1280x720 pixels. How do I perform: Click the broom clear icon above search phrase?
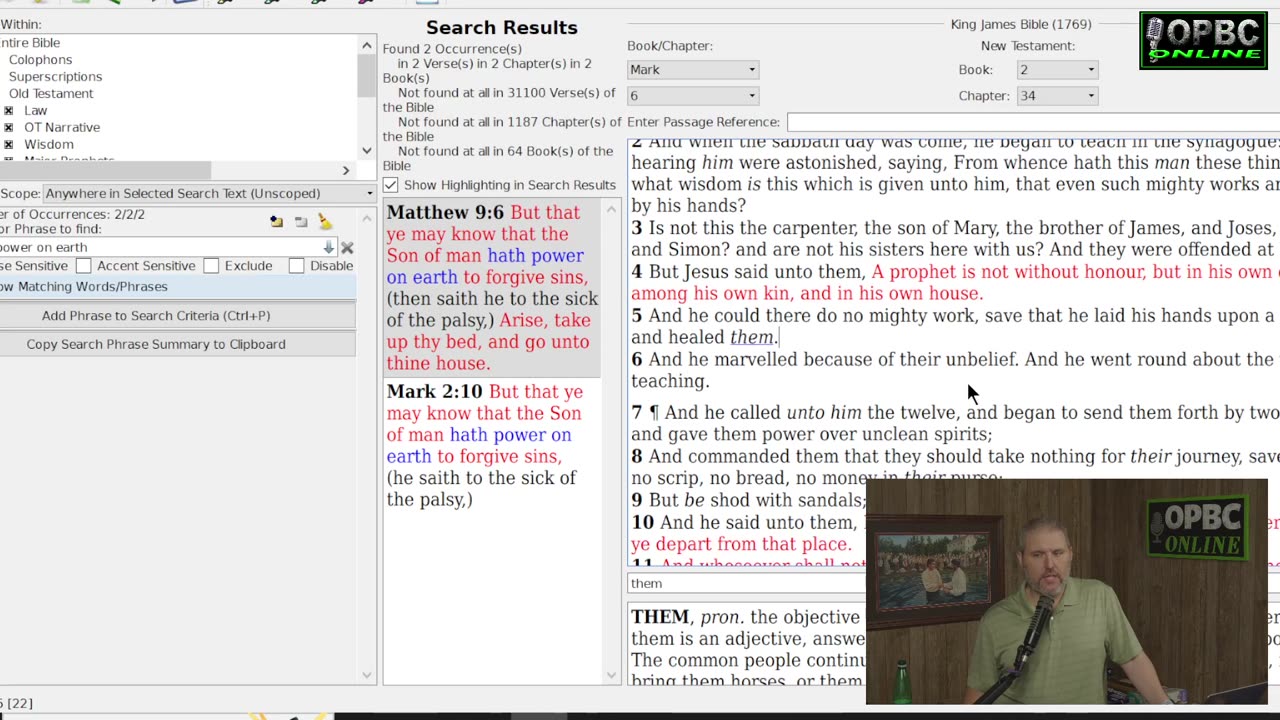(x=324, y=221)
